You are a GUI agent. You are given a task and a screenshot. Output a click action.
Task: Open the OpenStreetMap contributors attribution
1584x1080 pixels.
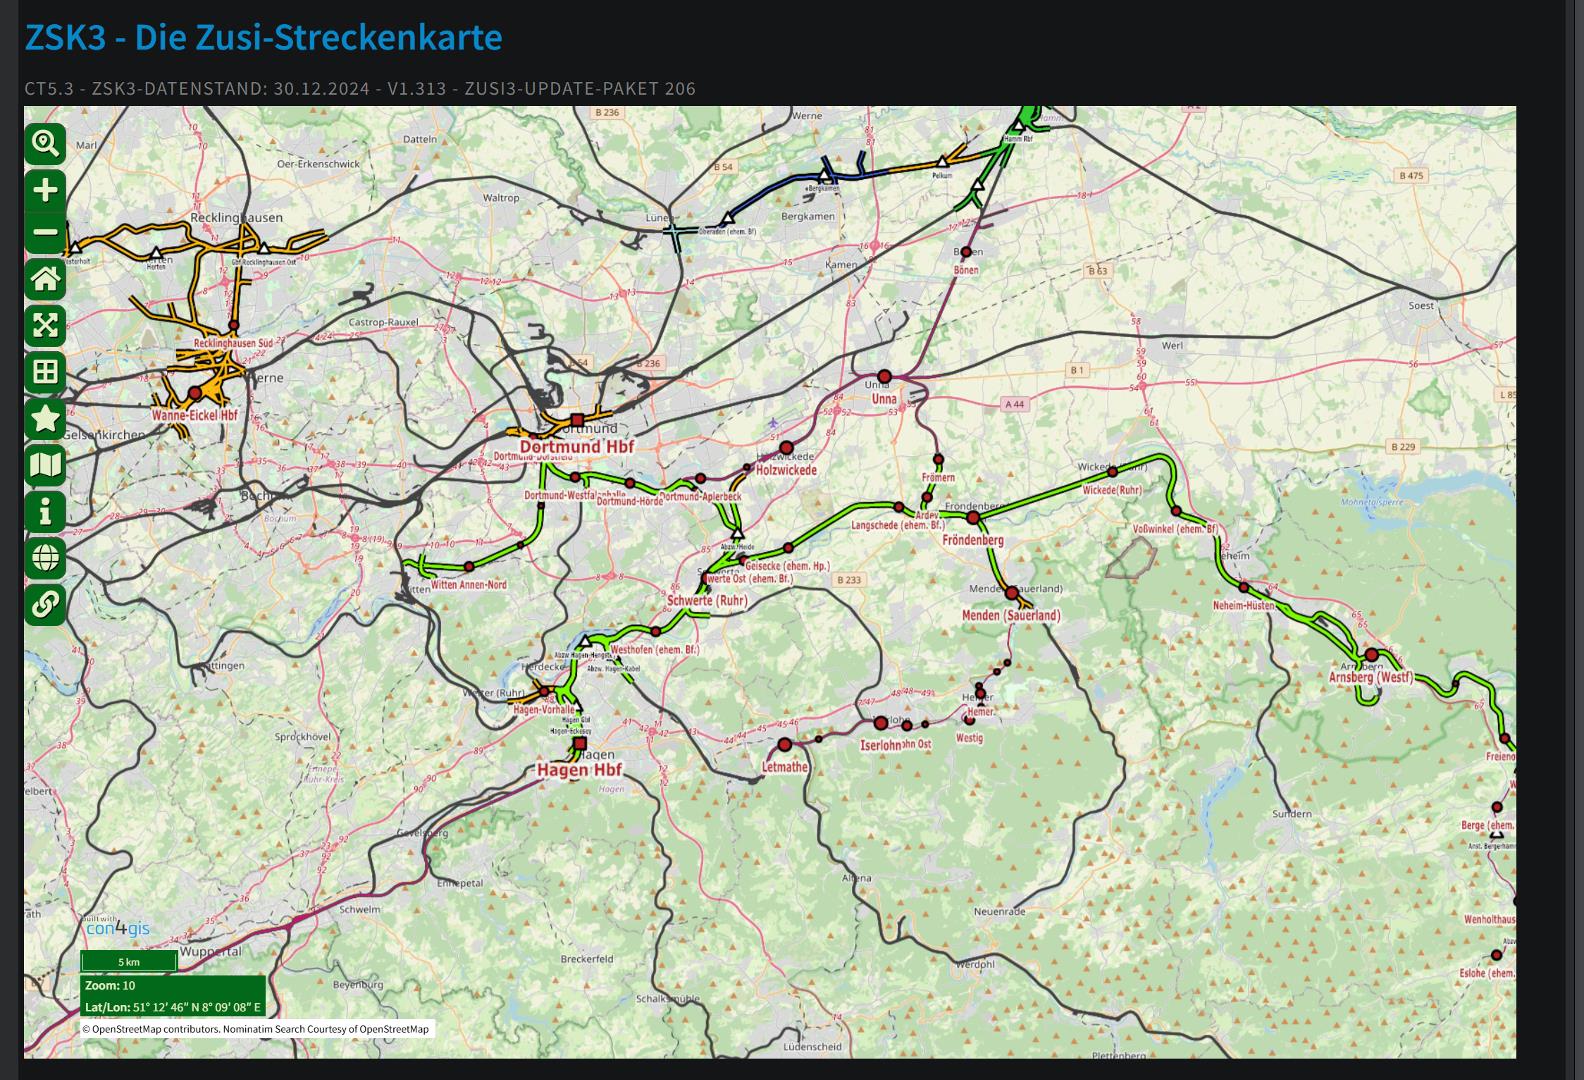[150, 1029]
